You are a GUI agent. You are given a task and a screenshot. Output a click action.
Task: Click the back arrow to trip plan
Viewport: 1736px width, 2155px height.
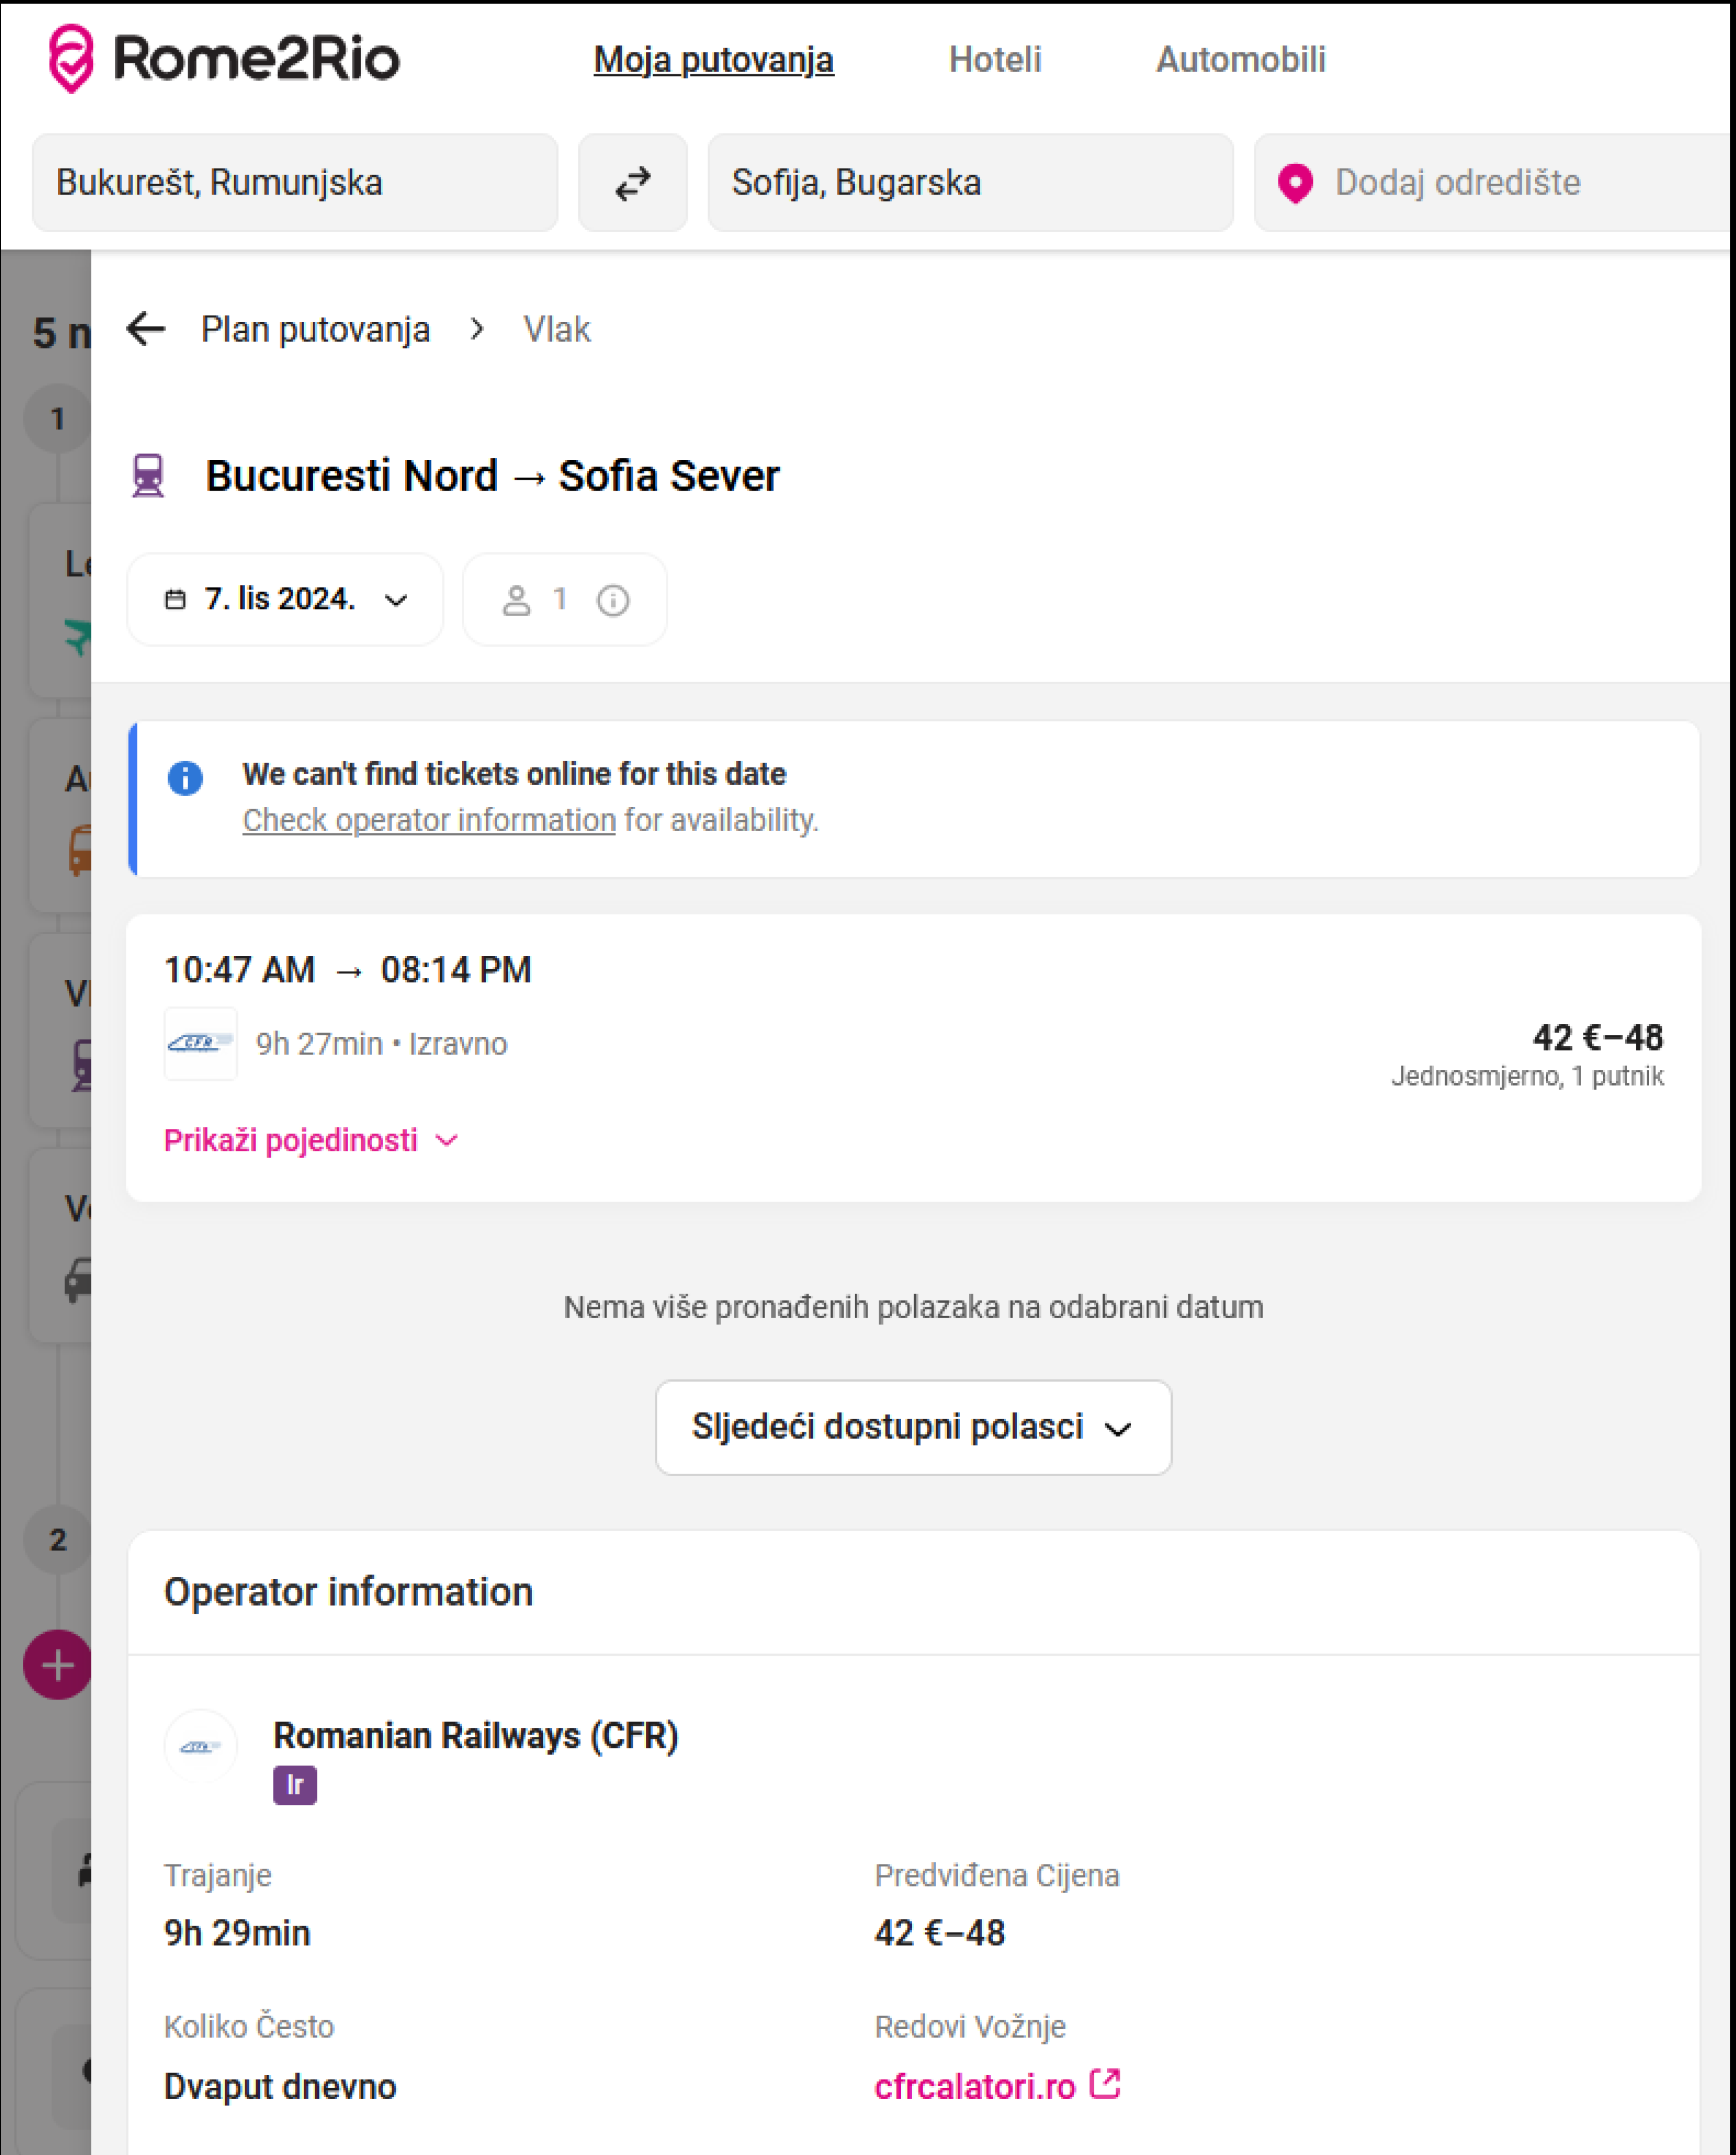pos(146,329)
